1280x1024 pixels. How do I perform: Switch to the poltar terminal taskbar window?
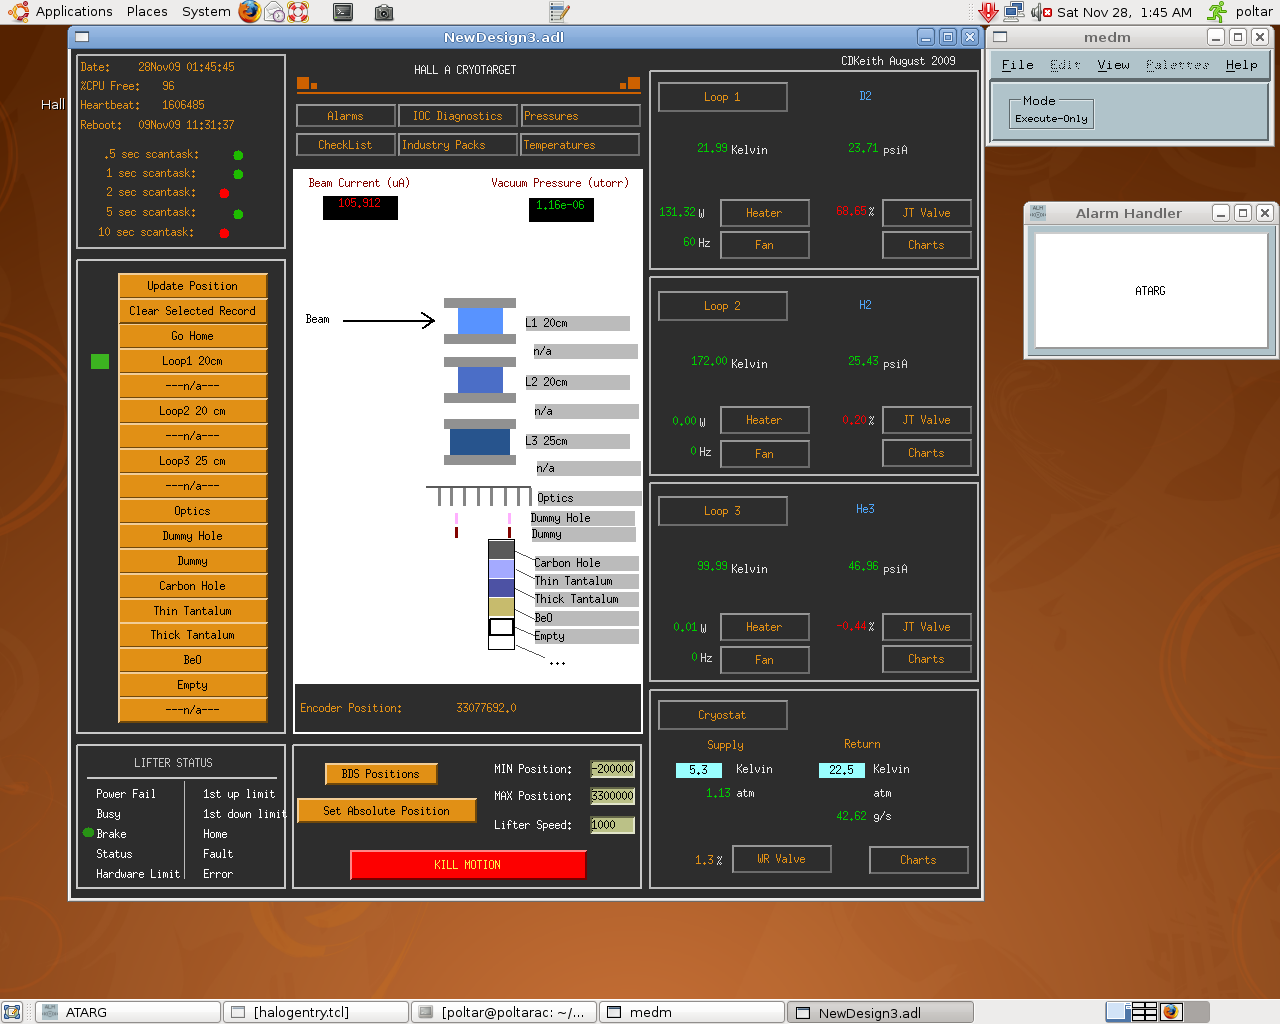tap(504, 1012)
